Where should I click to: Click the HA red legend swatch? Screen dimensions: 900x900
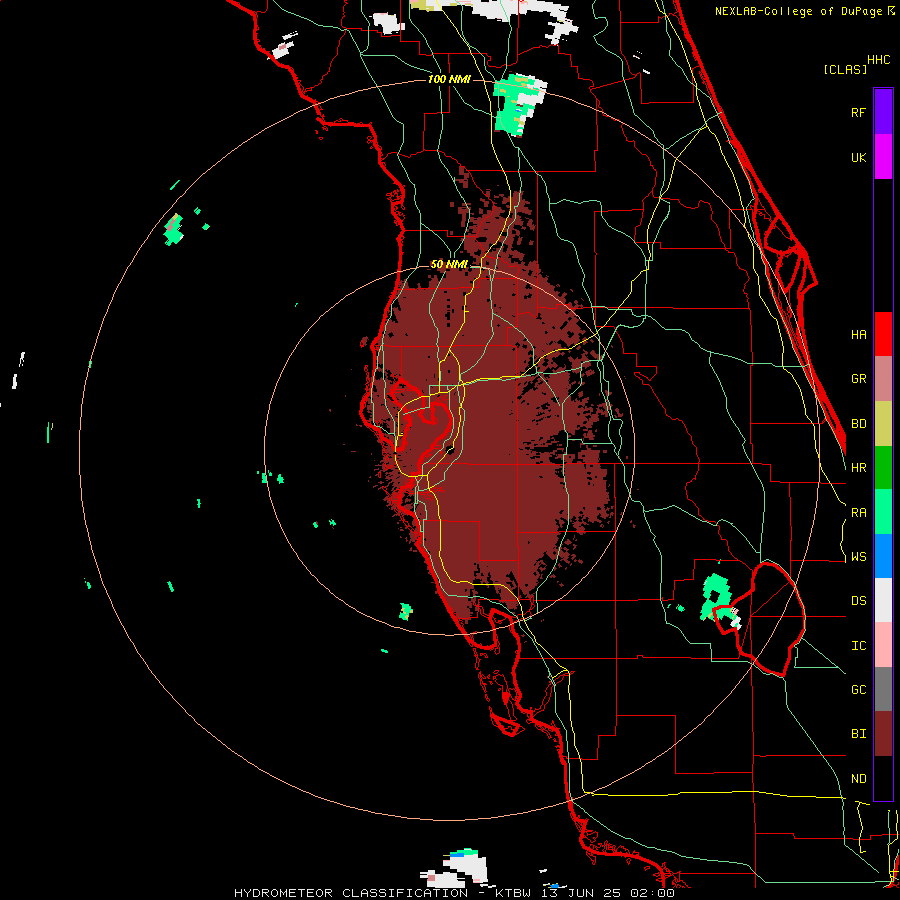[x=883, y=334]
